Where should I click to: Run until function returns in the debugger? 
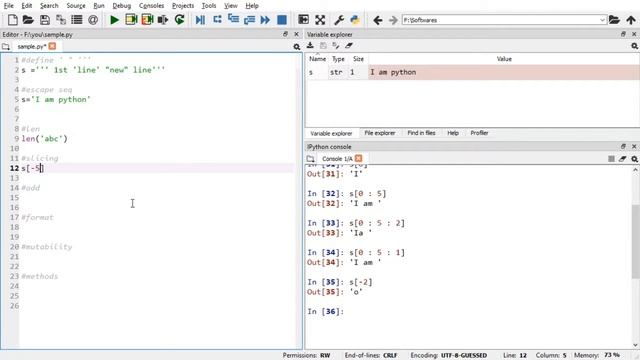click(x=249, y=20)
